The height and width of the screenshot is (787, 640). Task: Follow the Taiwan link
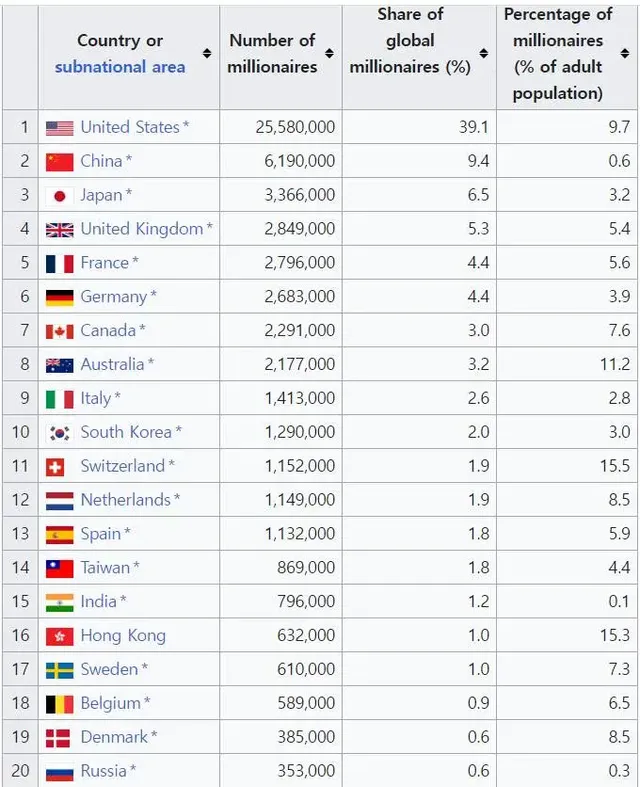105,568
